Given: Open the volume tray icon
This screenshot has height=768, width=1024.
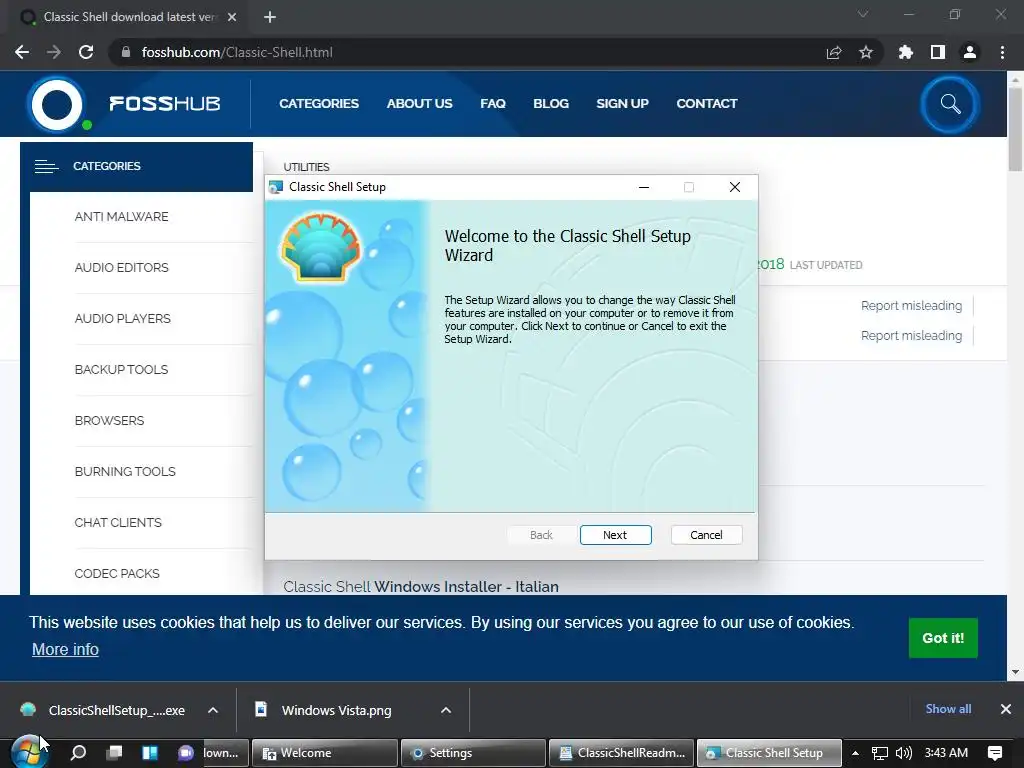Looking at the screenshot, I should tap(903, 753).
